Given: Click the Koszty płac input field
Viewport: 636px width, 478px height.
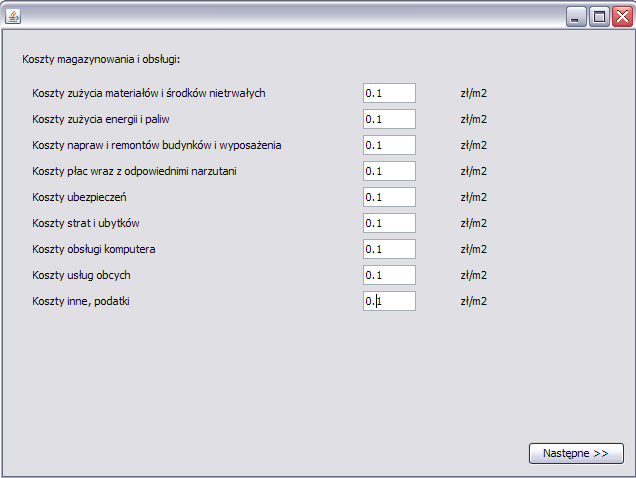Looking at the screenshot, I should [389, 171].
